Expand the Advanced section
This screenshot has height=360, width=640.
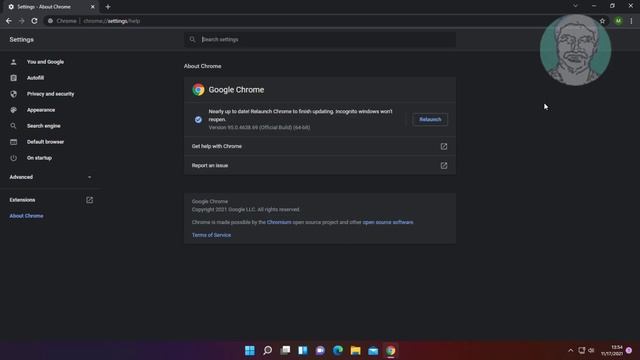pyautogui.click(x=51, y=177)
